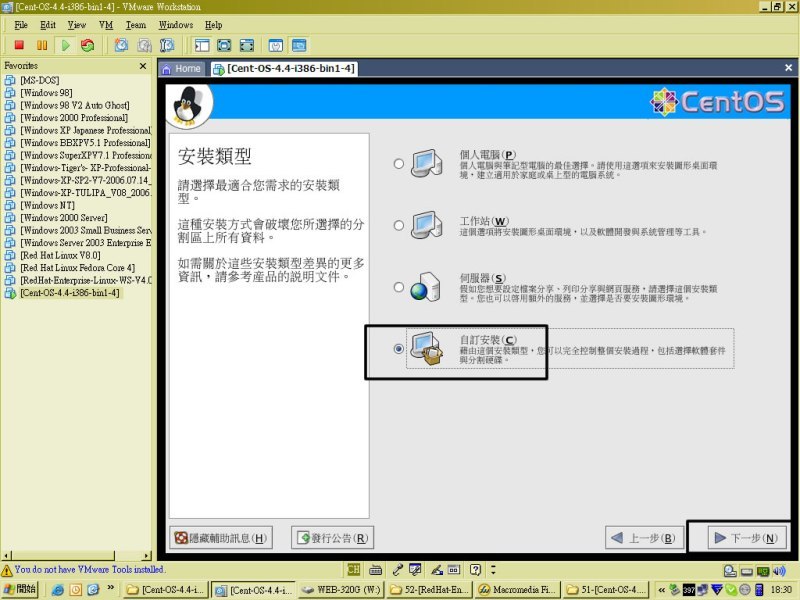This screenshot has width=800, height=600.
Task: Show hidden tray icons with chevron
Action: point(661,590)
